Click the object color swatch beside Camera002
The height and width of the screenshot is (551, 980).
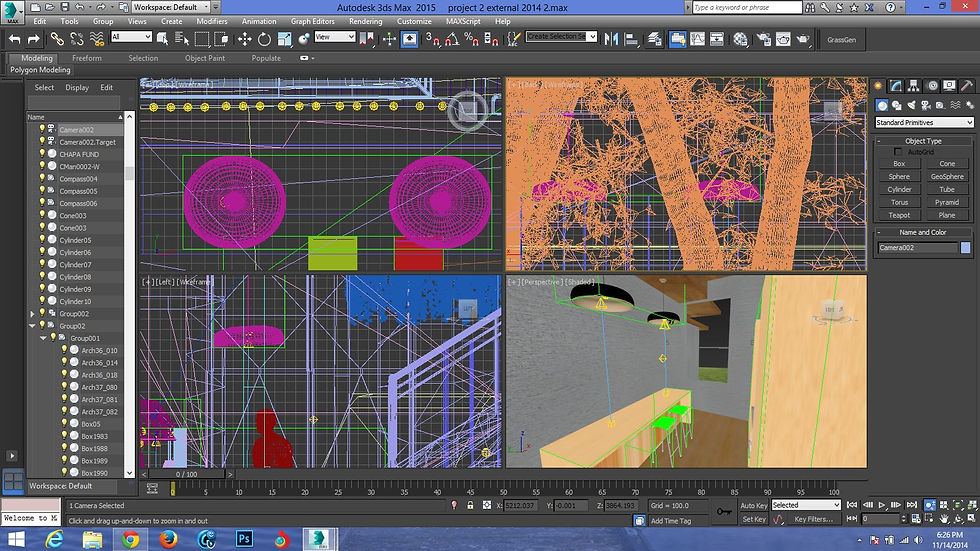965,248
